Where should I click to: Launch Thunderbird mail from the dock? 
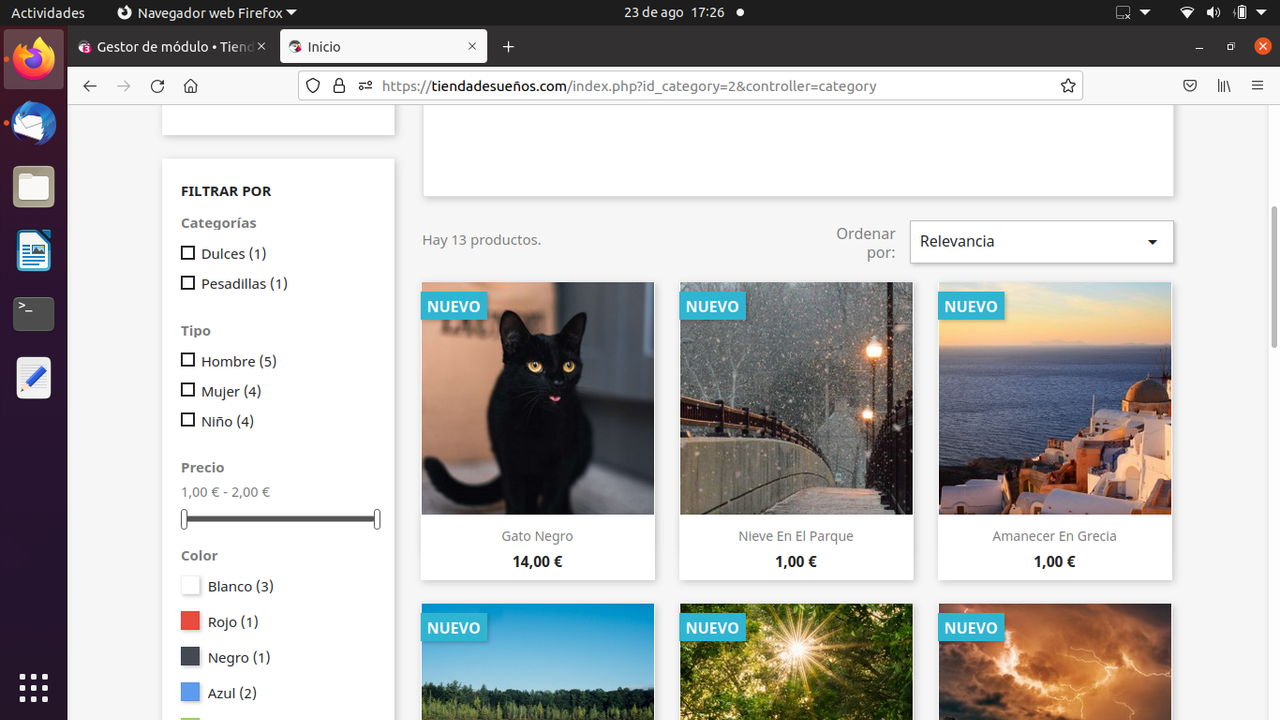pyautogui.click(x=34, y=123)
